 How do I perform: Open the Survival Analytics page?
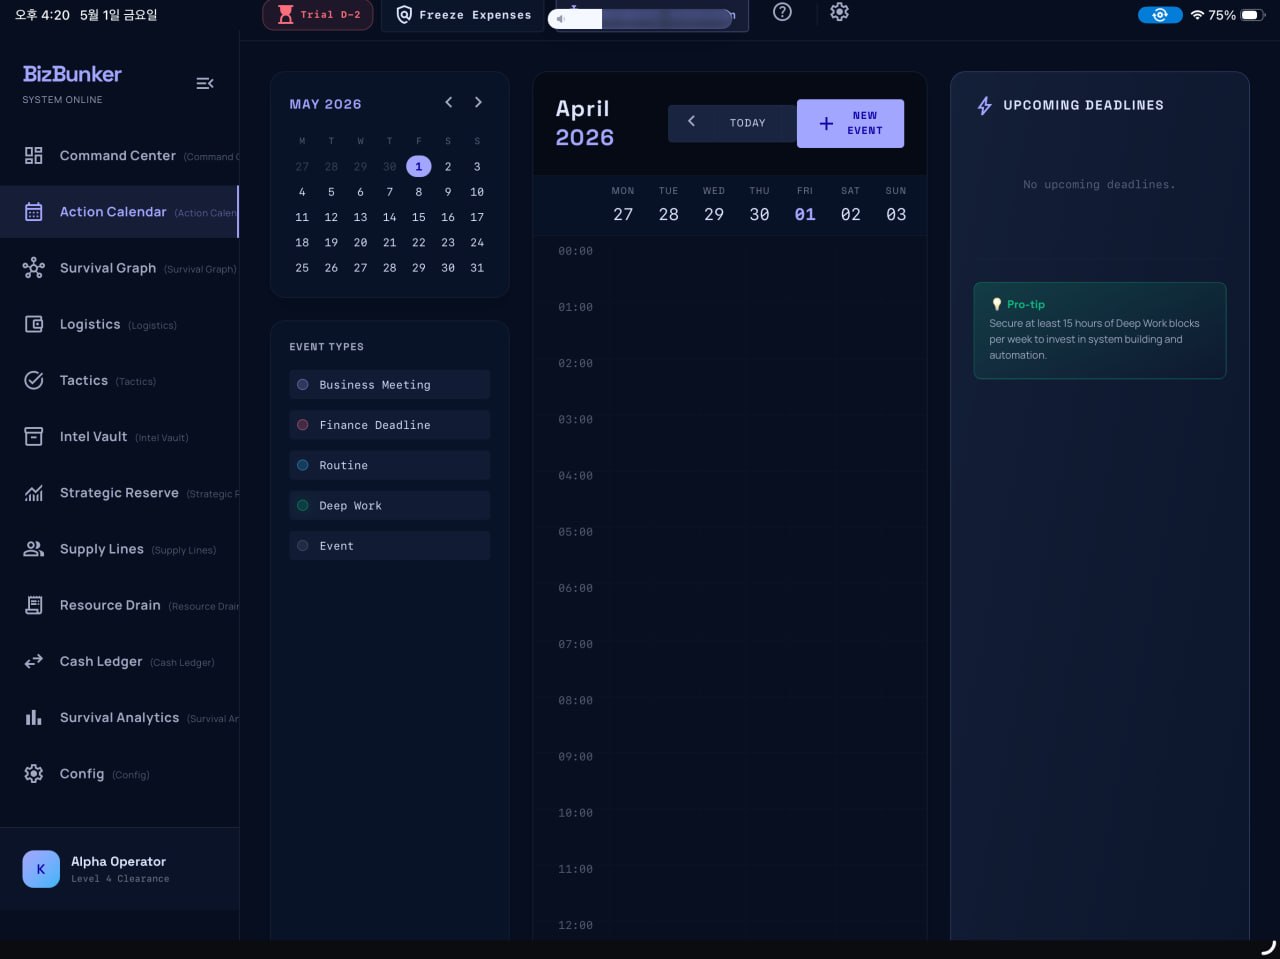[119, 717]
